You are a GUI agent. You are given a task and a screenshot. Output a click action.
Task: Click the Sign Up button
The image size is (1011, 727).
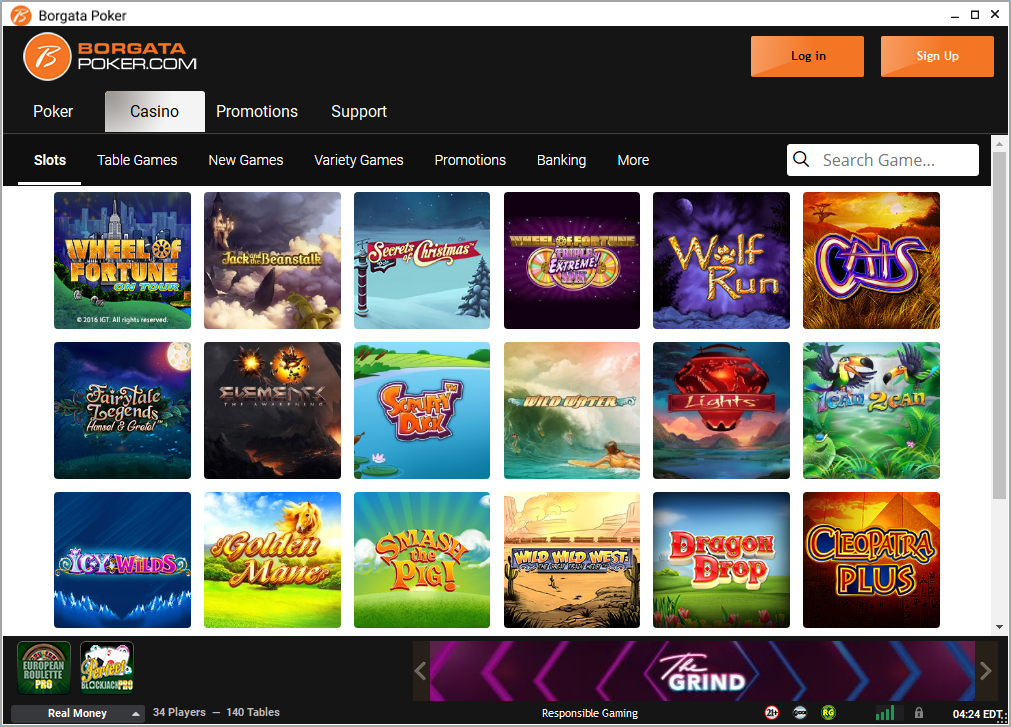click(x=937, y=56)
